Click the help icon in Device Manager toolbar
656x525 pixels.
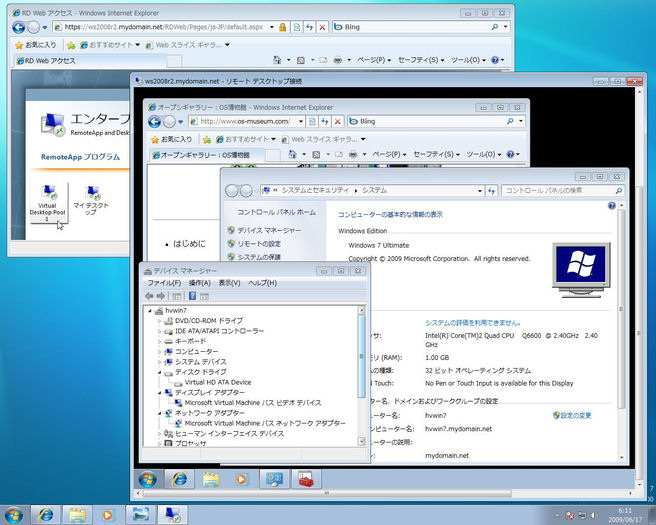(192, 296)
